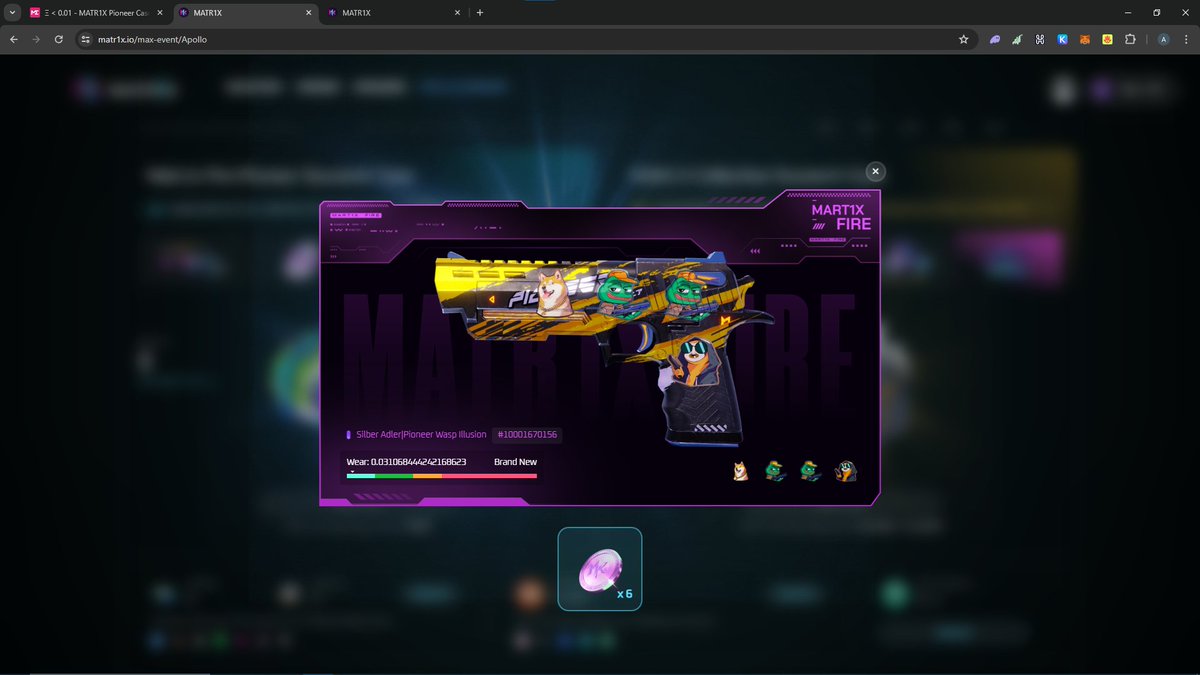Click the MATR1X FIRE logo in popup
The height and width of the screenshot is (675, 1200).
[x=843, y=218]
